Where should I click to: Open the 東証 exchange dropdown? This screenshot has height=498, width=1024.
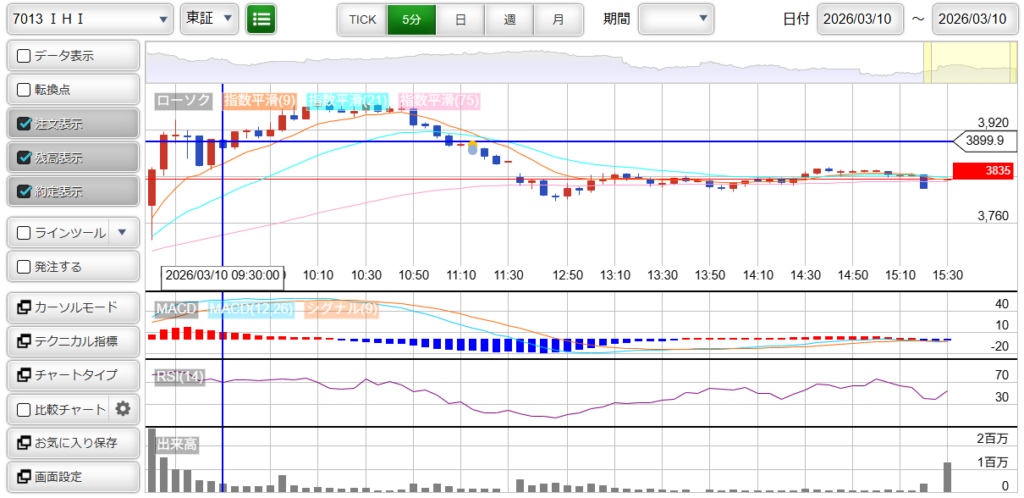point(209,18)
